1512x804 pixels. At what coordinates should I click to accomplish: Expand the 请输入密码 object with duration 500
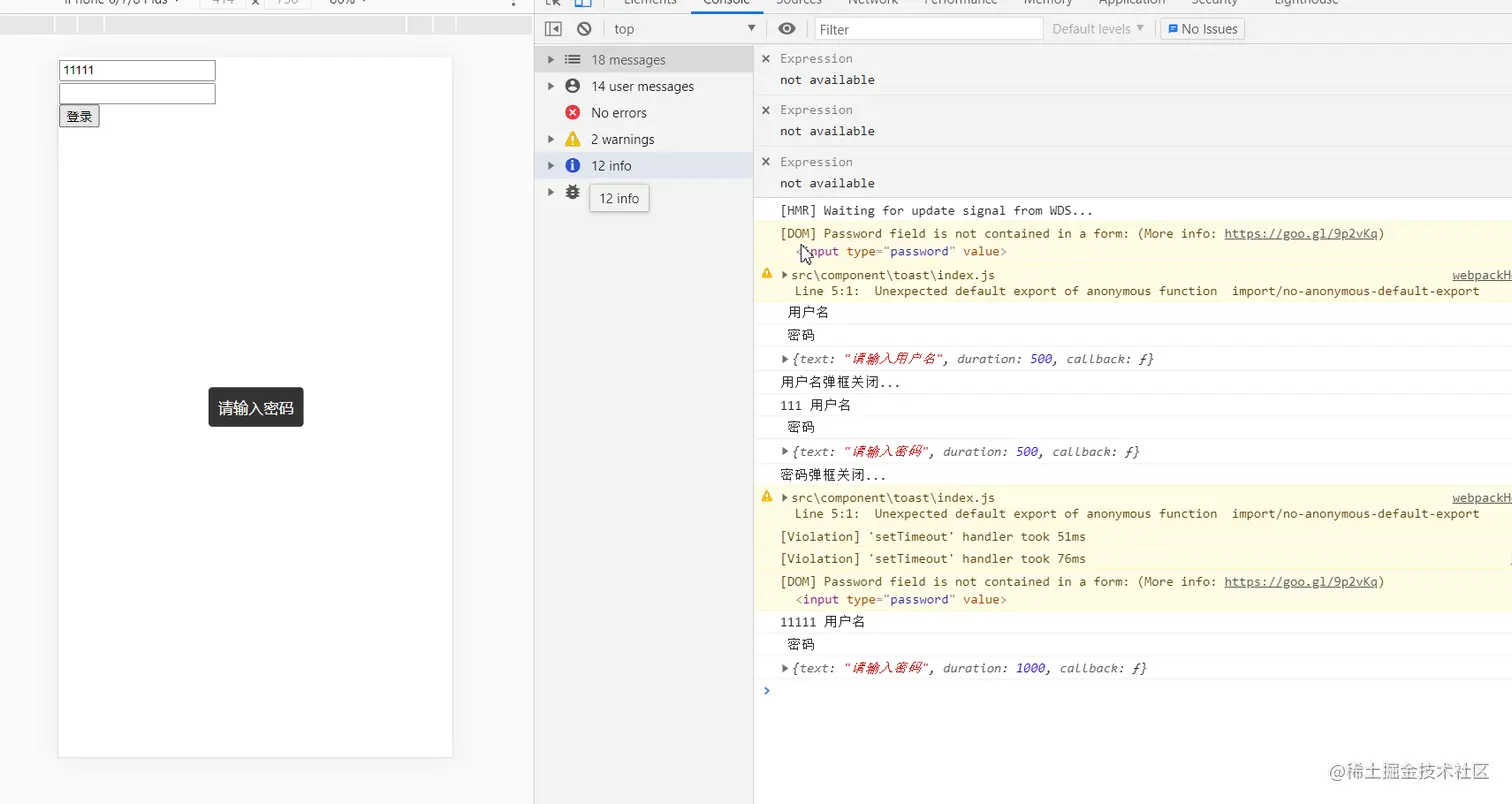click(x=785, y=452)
